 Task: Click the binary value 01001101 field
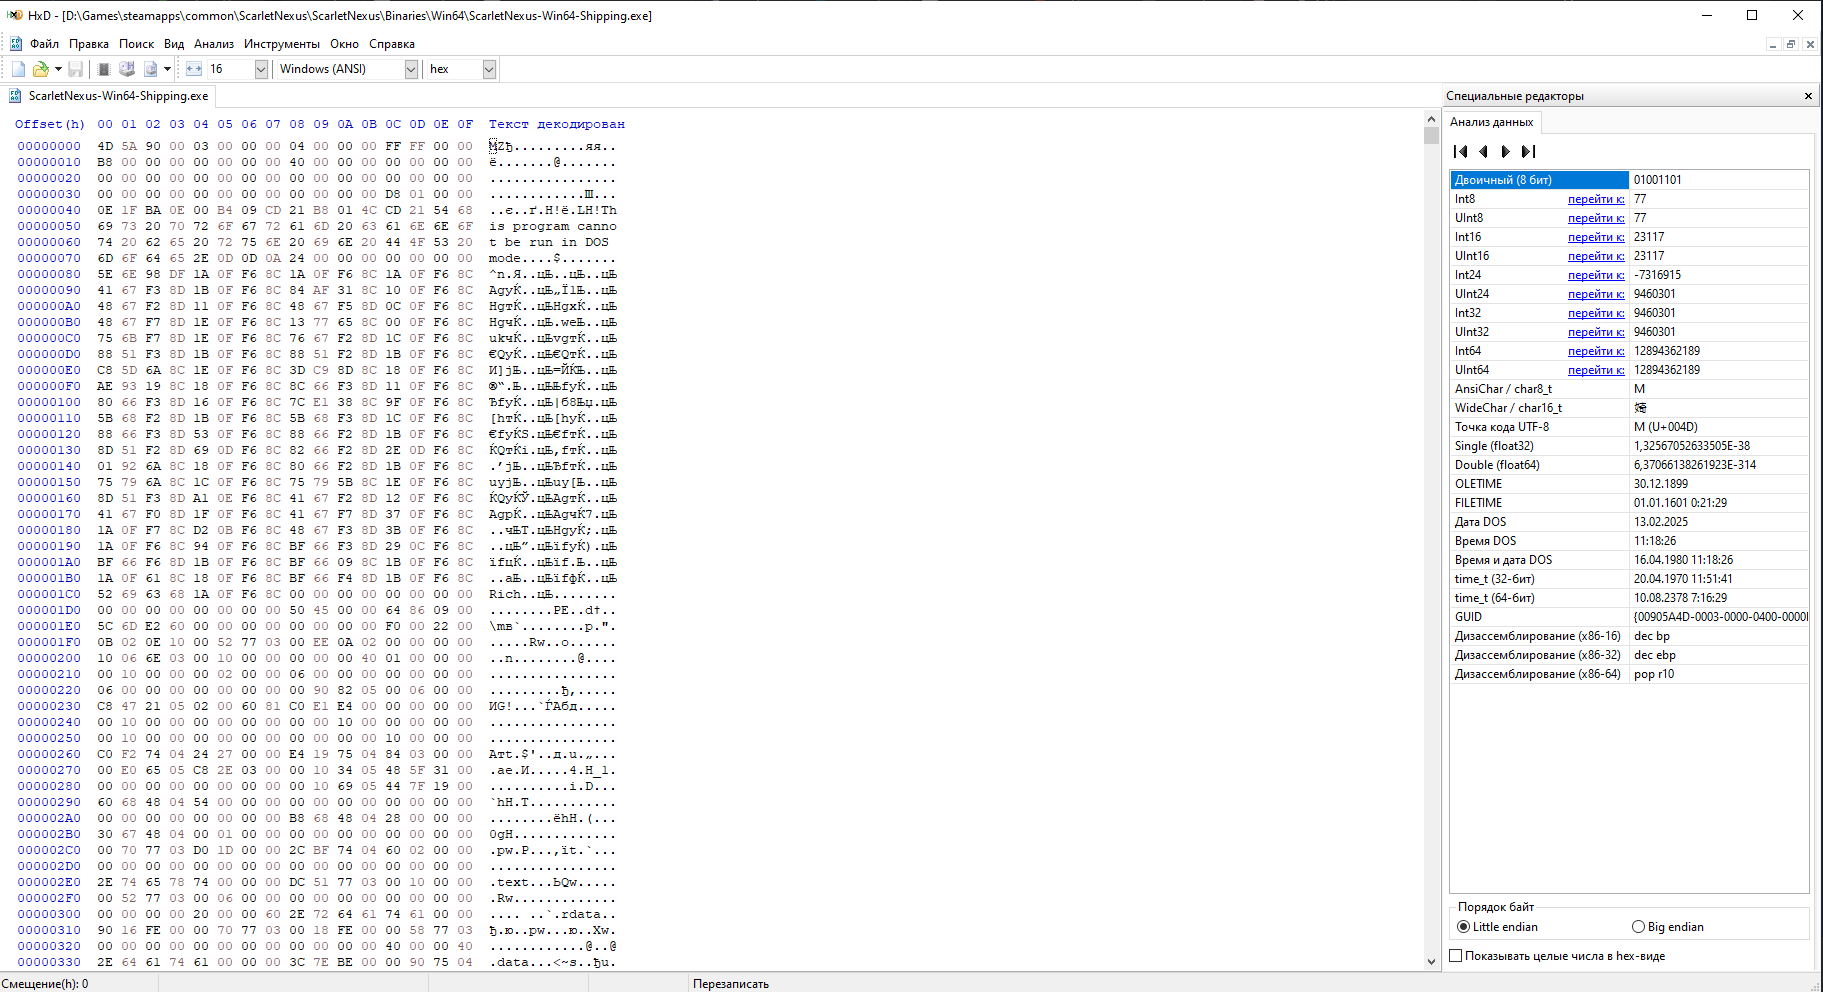(1719, 180)
